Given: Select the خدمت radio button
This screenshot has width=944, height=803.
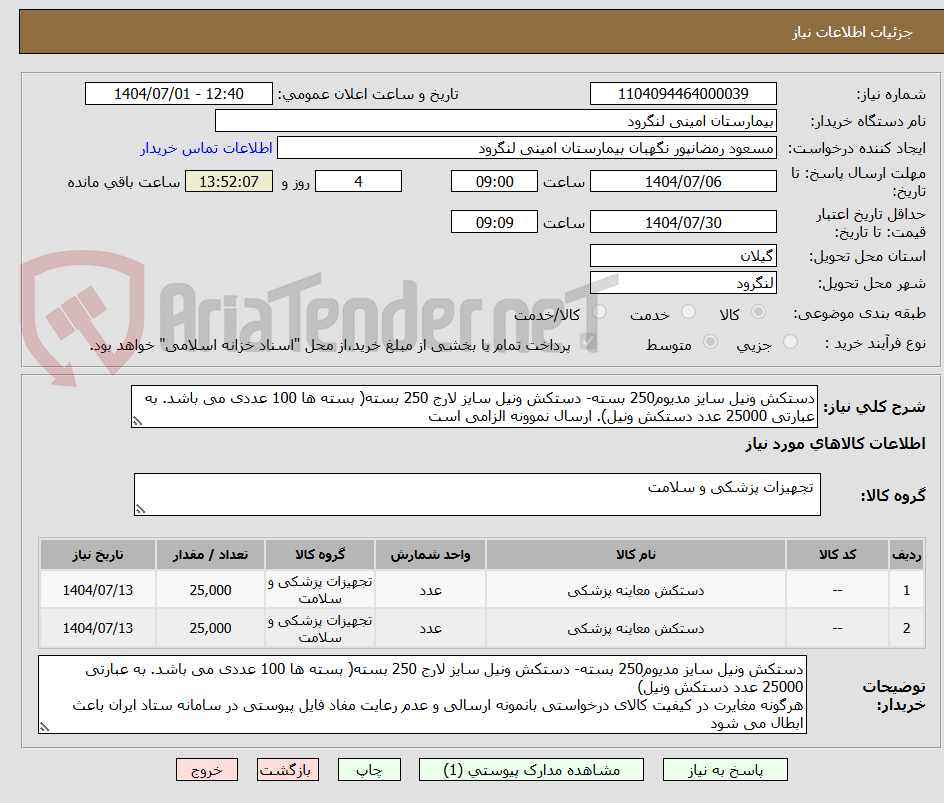Looking at the screenshot, I should click(687, 312).
